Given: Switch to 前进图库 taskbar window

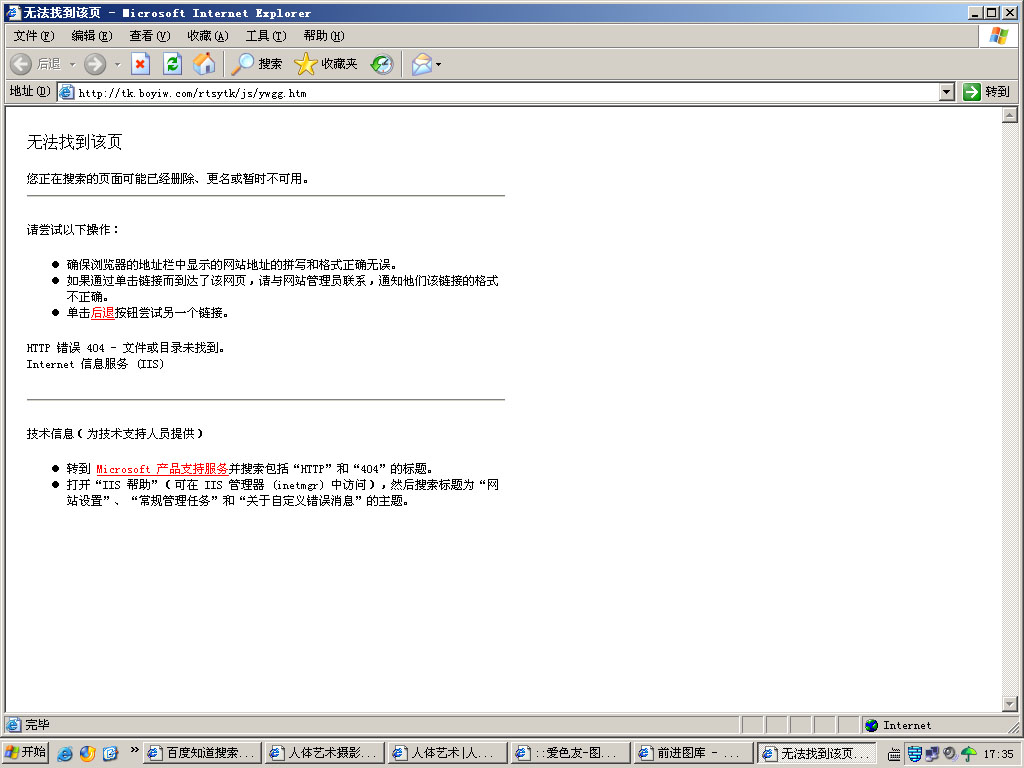Looking at the screenshot, I should pos(693,753).
